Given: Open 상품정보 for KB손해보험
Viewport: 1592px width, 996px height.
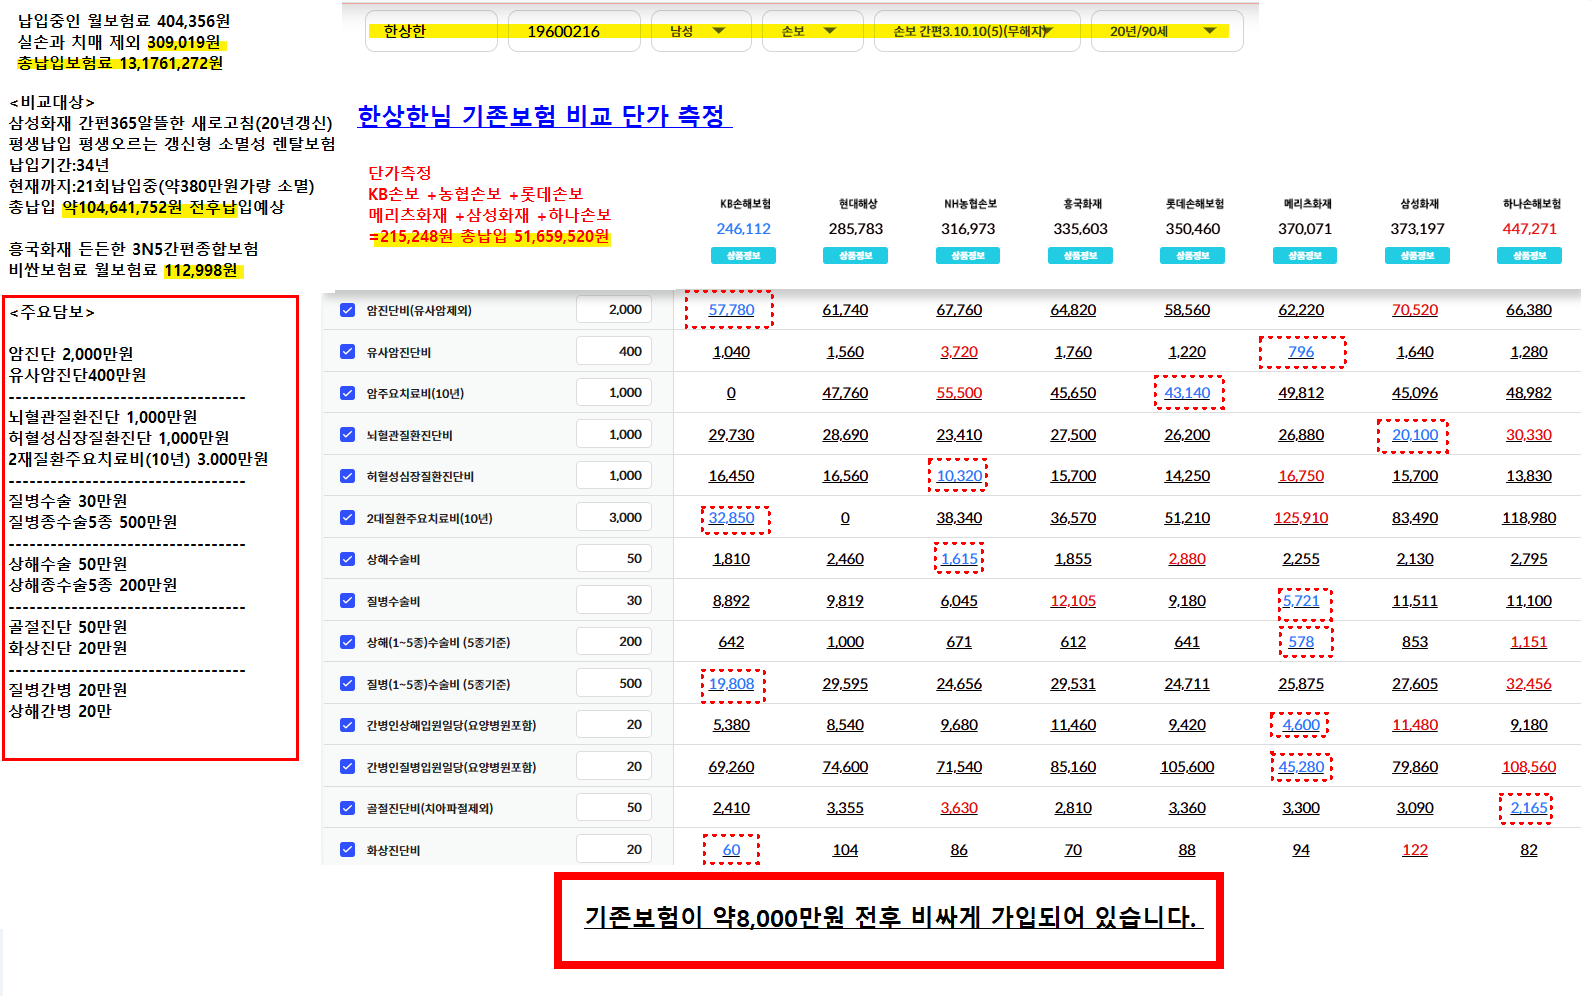Looking at the screenshot, I should (743, 256).
